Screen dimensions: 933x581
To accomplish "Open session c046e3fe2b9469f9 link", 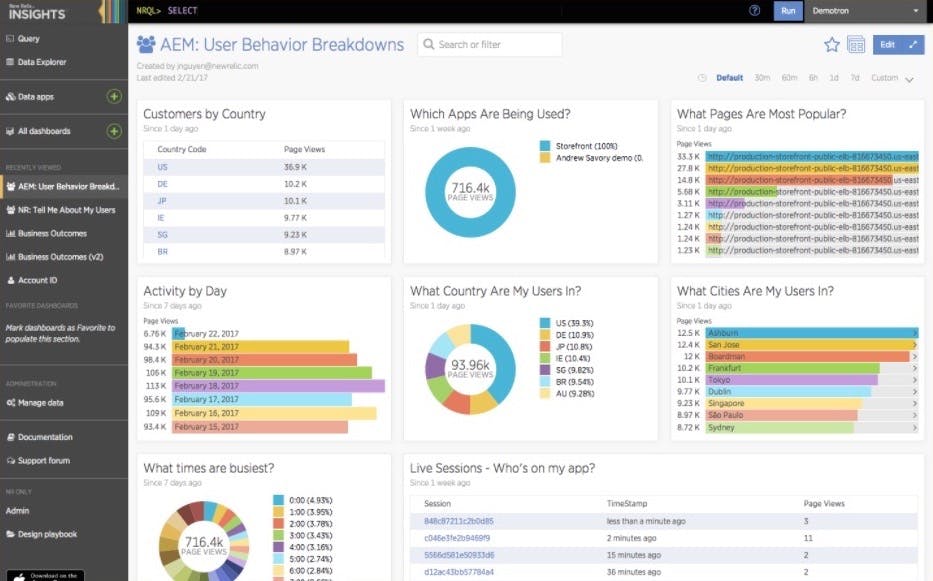I will click(457, 538).
